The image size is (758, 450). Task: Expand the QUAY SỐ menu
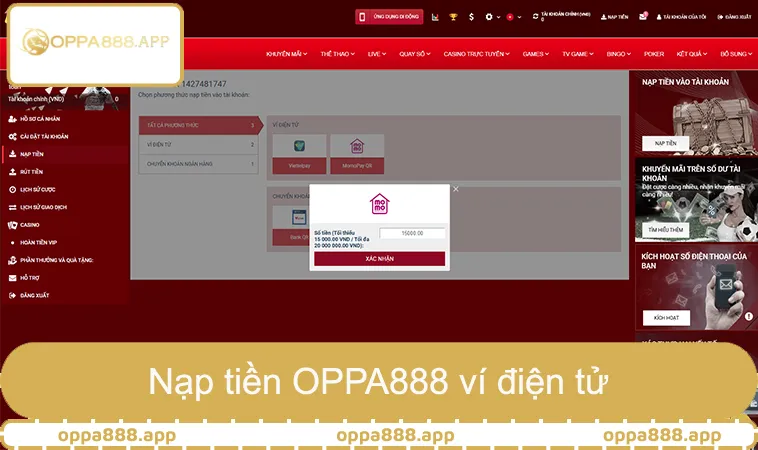415,54
